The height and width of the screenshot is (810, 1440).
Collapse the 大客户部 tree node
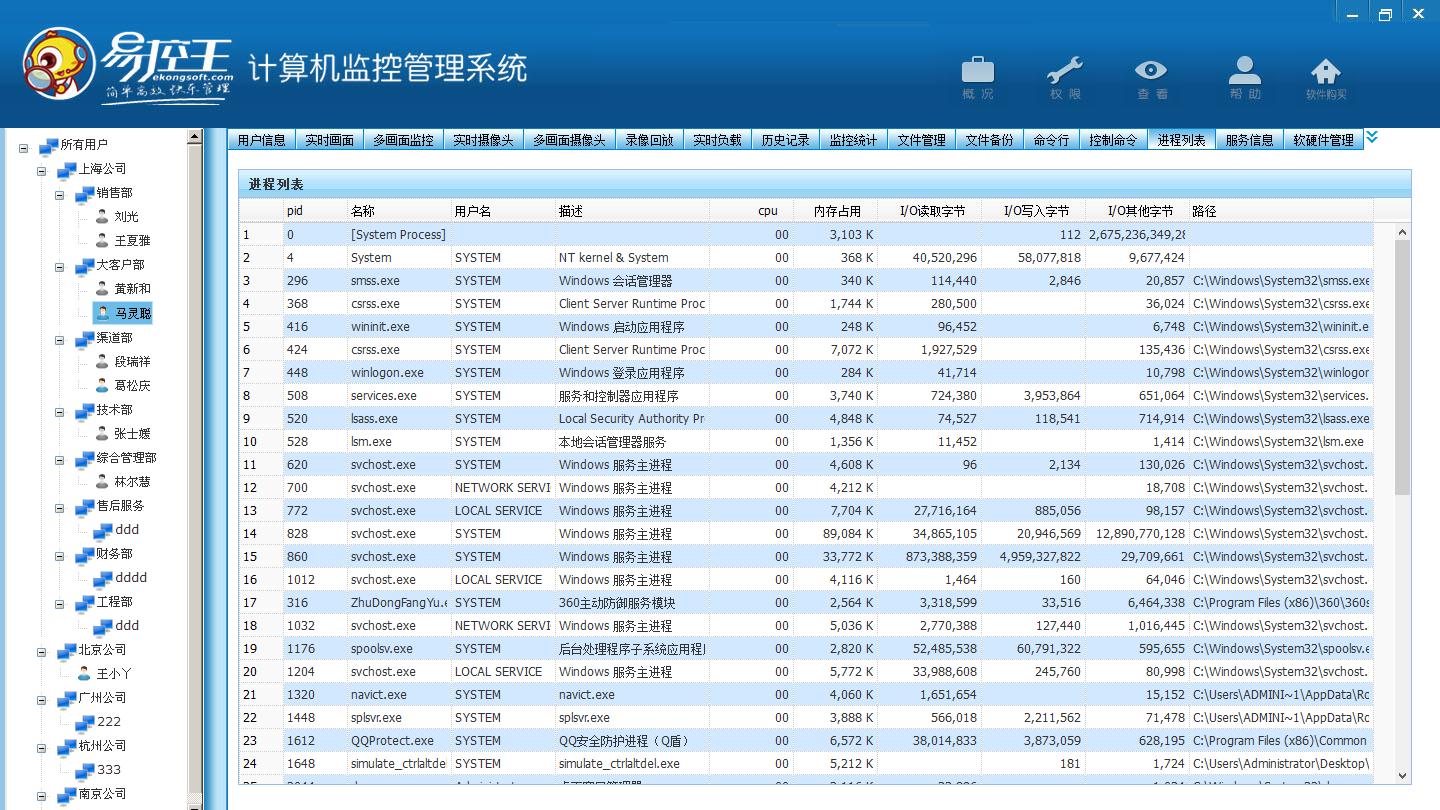pyautogui.click(x=60, y=268)
